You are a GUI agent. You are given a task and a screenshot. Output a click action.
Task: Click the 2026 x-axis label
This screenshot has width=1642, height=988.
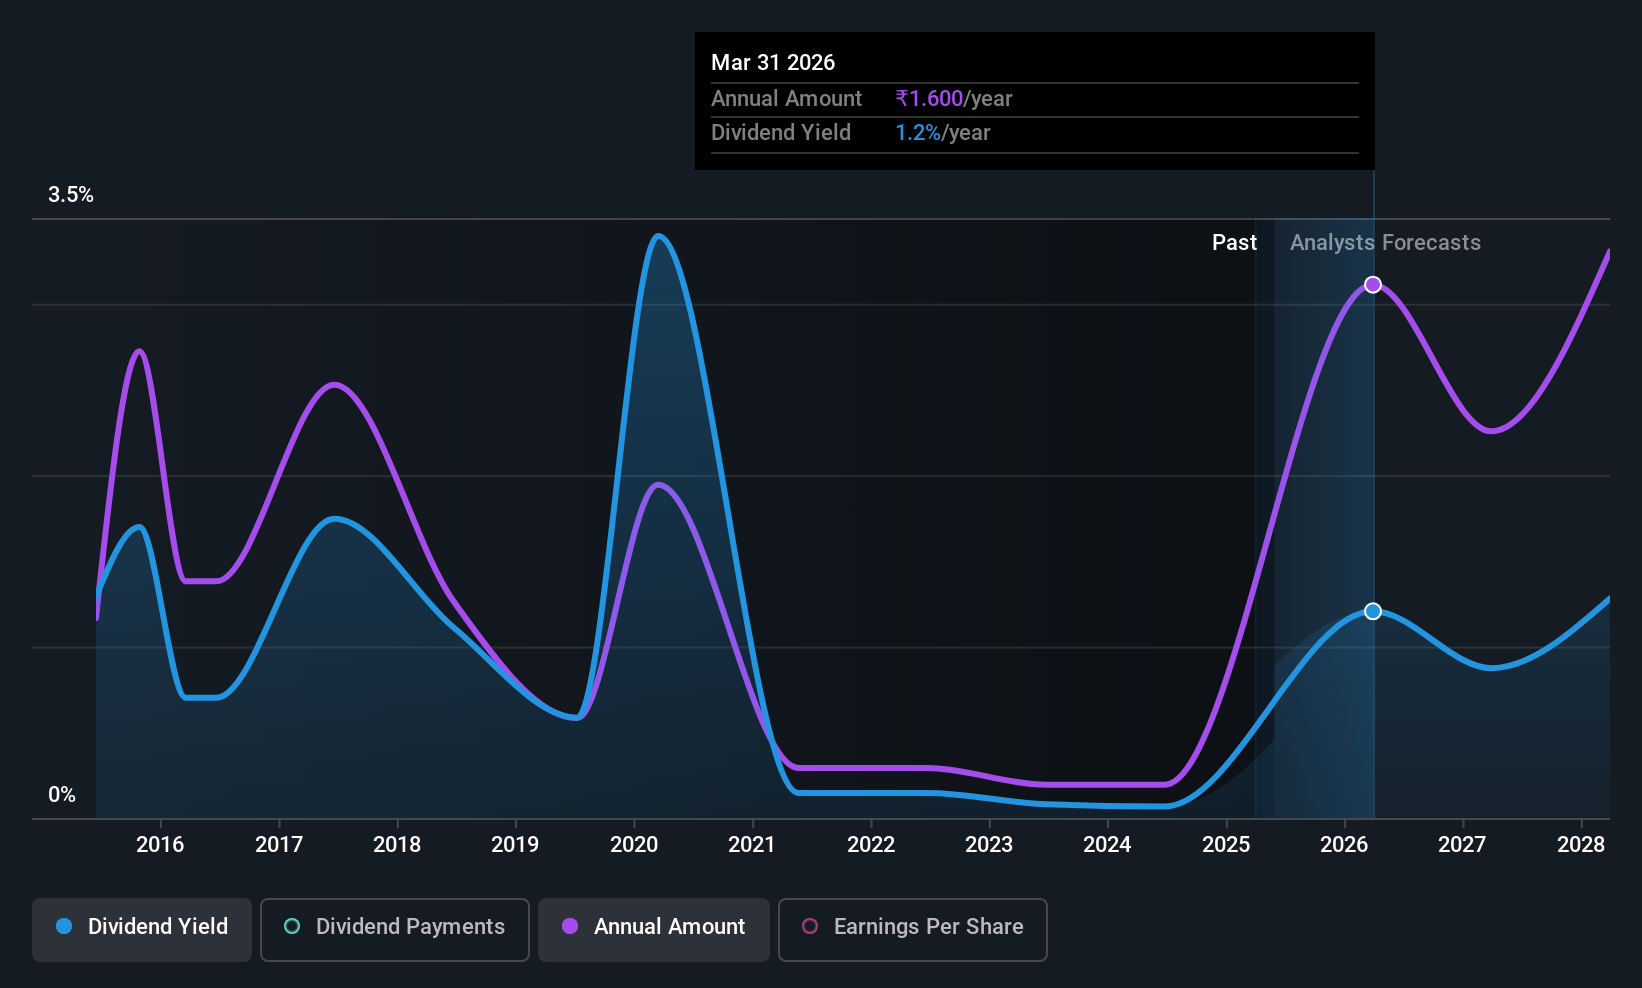[x=1344, y=845]
